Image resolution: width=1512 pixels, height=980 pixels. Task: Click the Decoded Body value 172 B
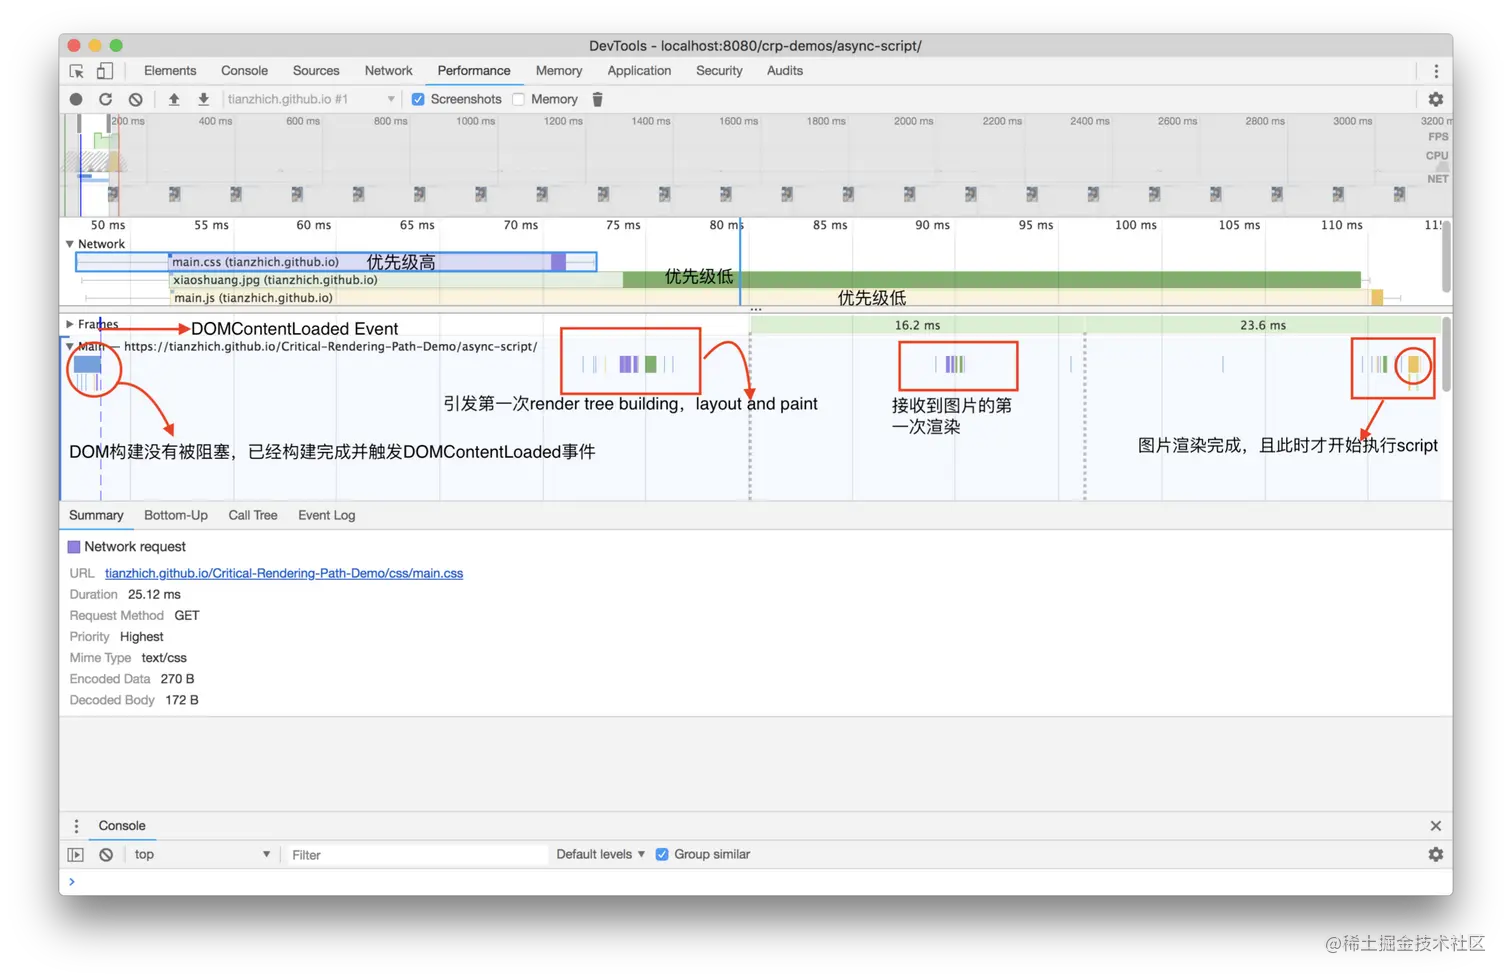click(182, 700)
